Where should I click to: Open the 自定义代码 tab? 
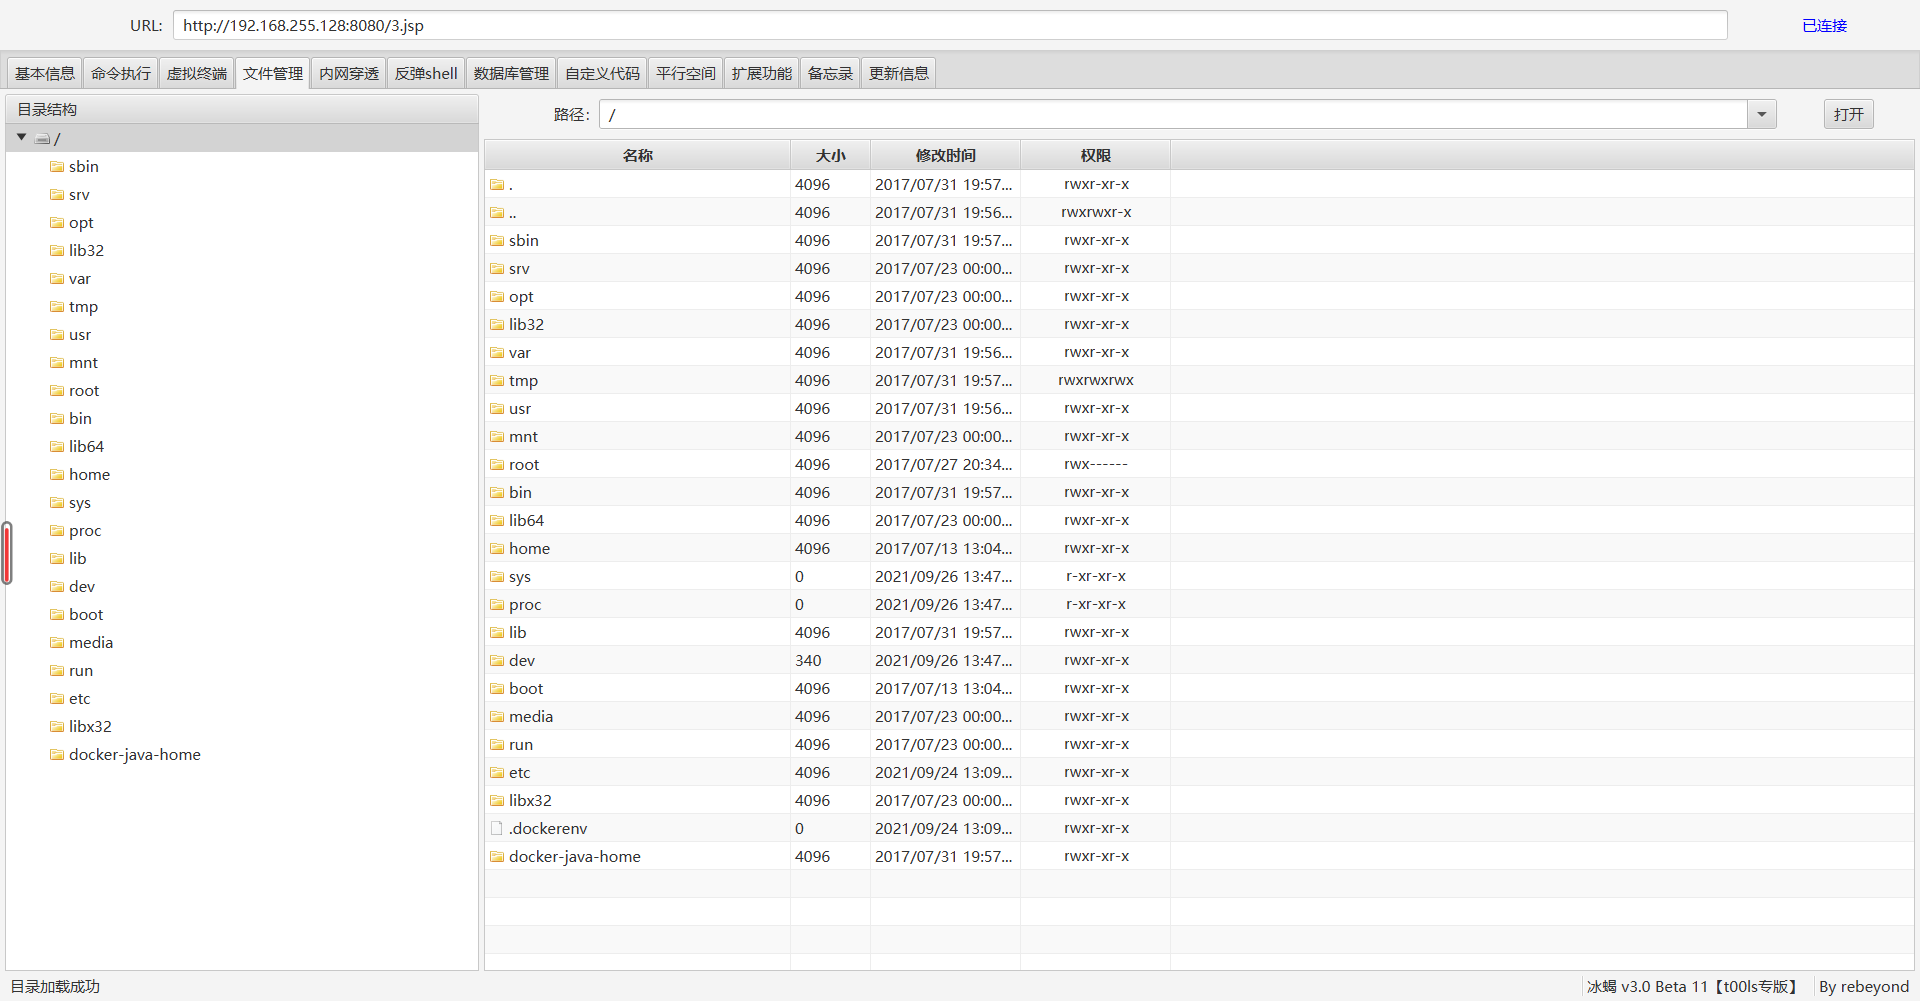[x=603, y=73]
